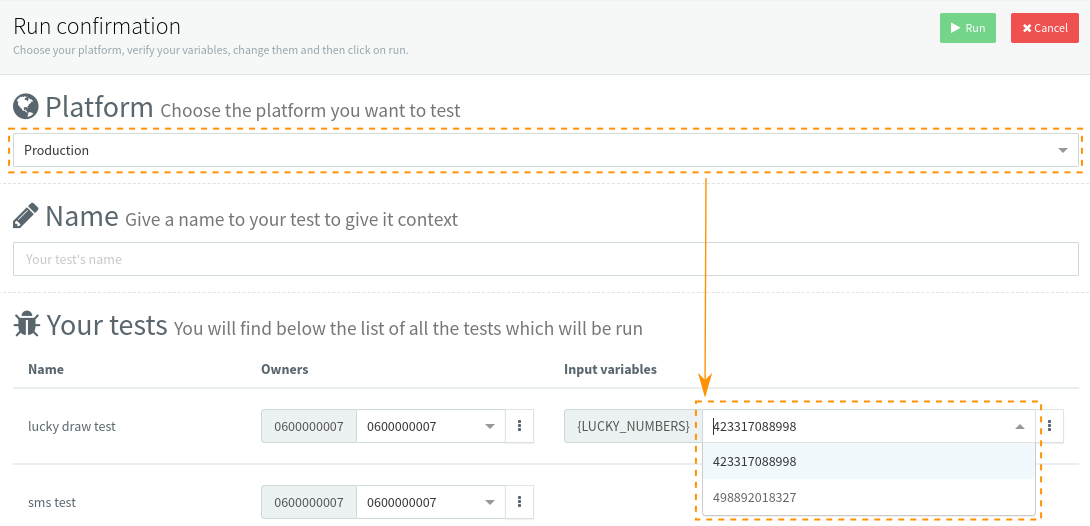Click the globe icon beside Platform heading
Screen dimensions: 1090x526
point(26,106)
